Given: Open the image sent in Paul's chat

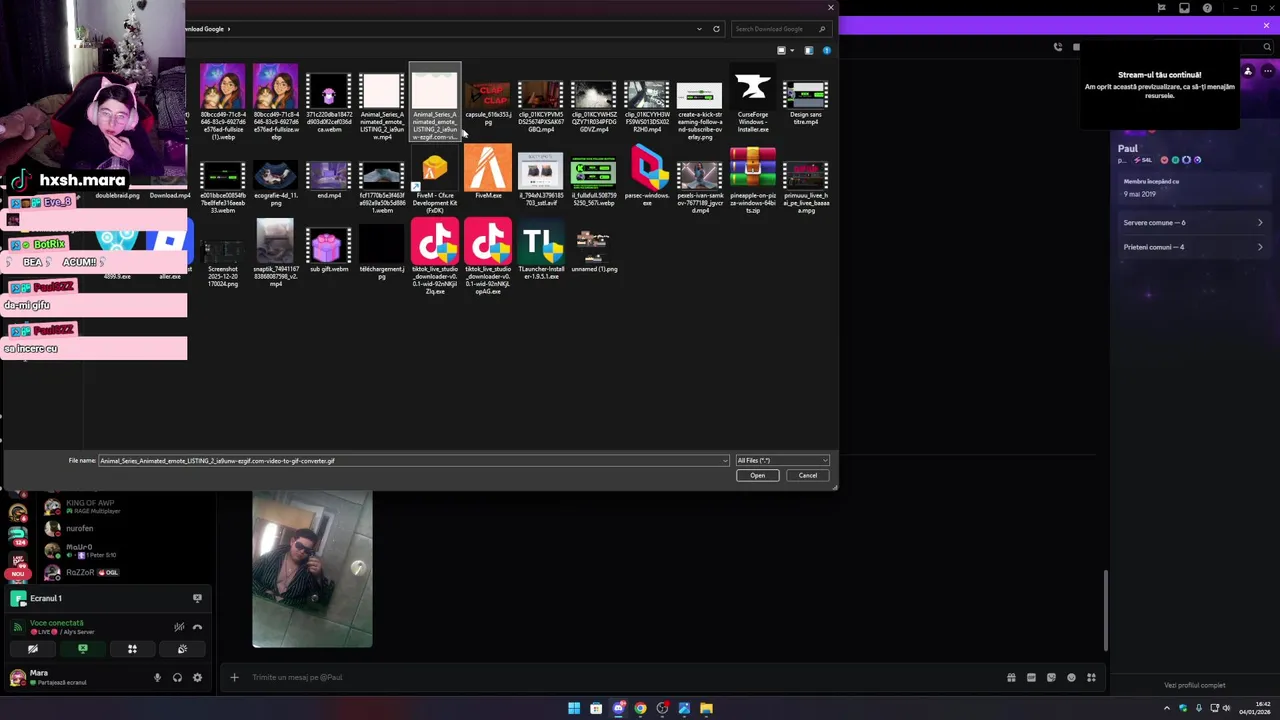Looking at the screenshot, I should (312, 569).
